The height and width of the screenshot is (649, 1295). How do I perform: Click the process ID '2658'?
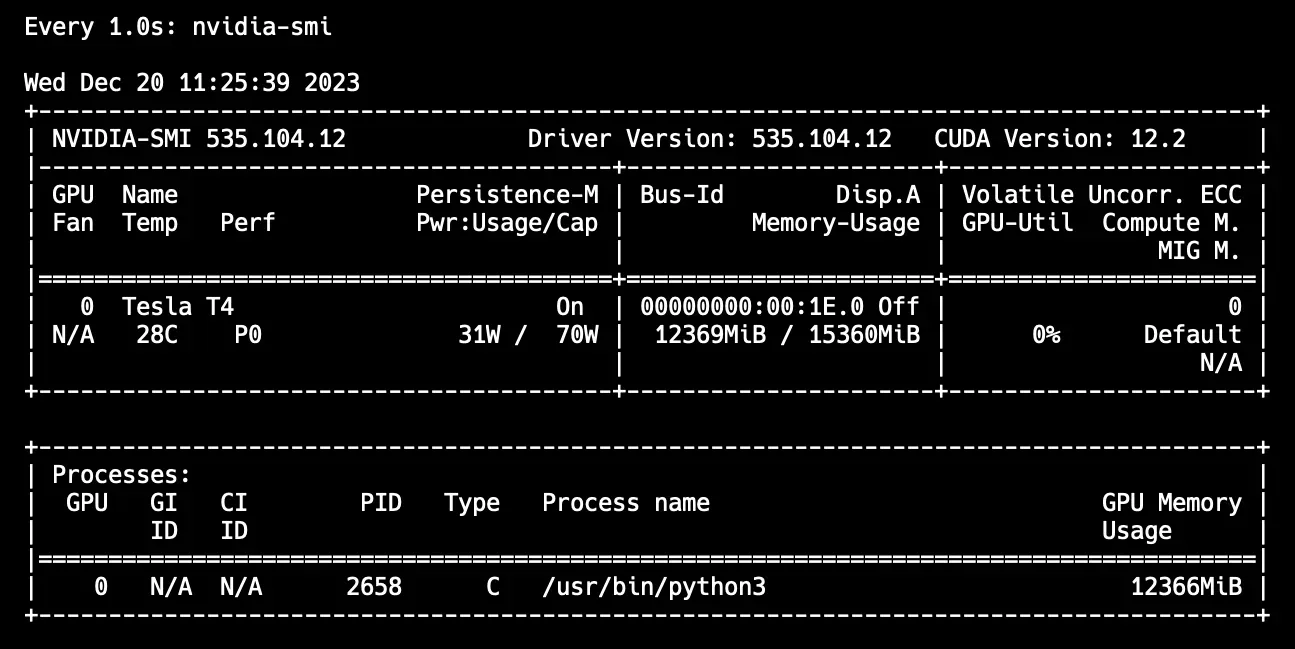(x=374, y=586)
